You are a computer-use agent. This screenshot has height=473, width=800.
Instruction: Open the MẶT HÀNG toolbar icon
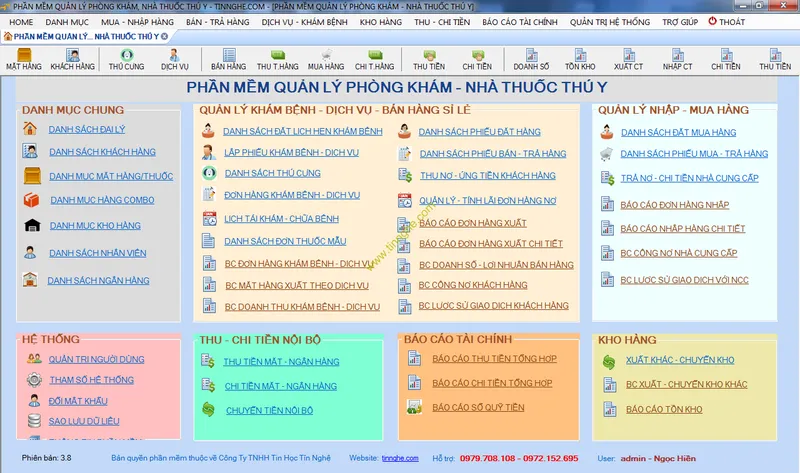(24, 60)
